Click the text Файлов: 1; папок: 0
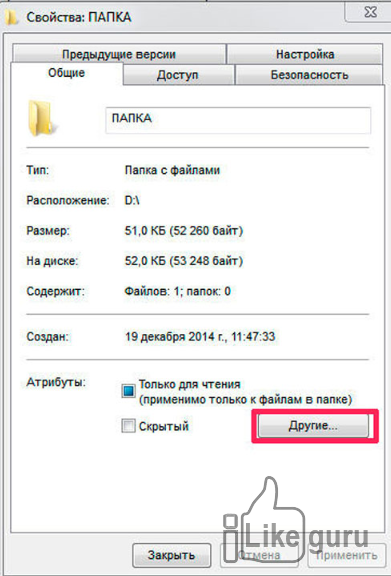 177,292
